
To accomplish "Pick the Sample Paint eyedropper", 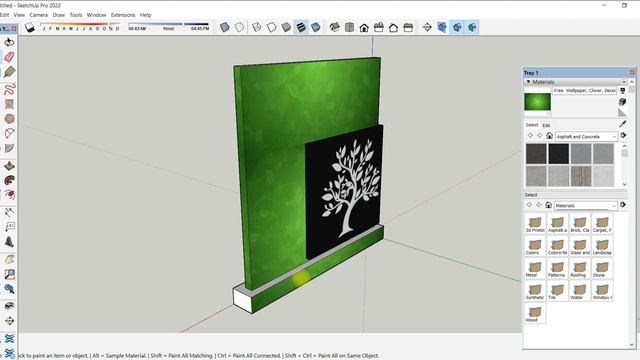I will click(x=622, y=124).
